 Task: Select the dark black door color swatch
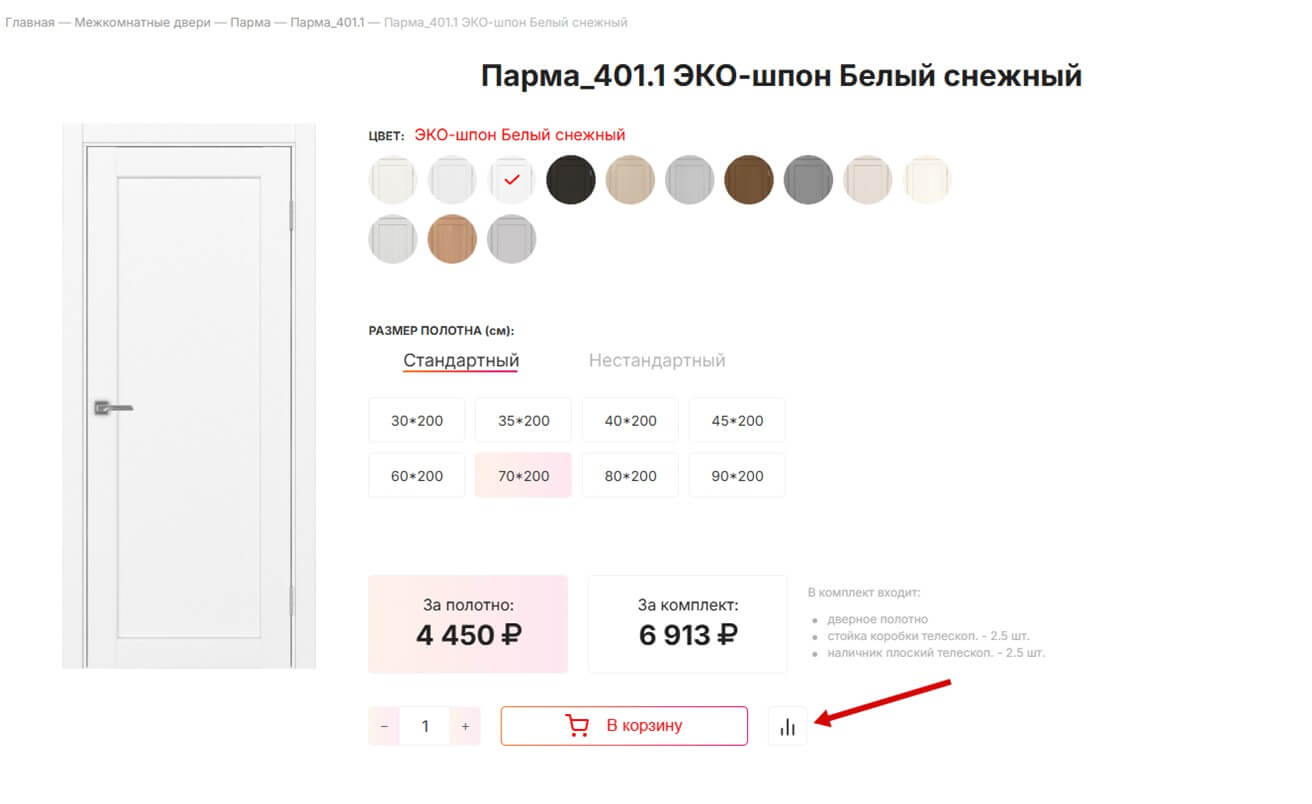point(571,180)
